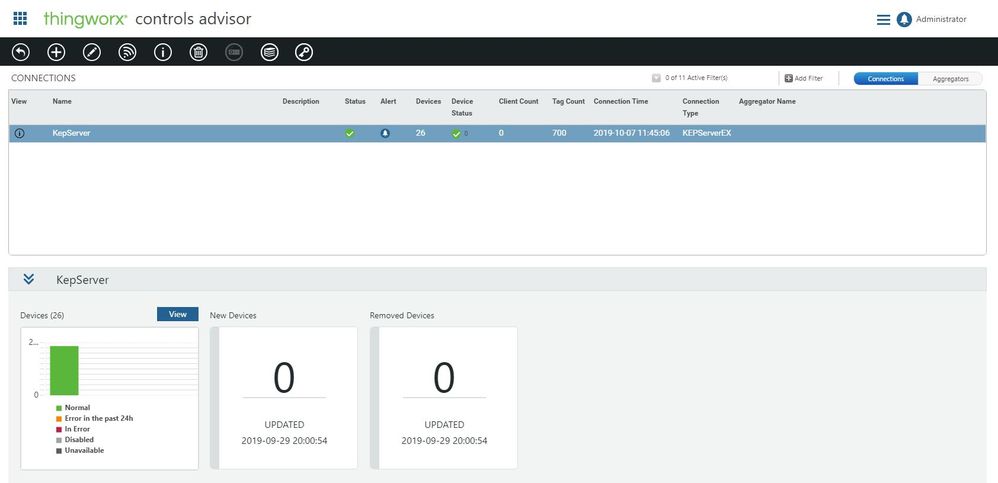The image size is (998, 483).
Task: Sort by the Tag Count column header
Action: point(568,101)
